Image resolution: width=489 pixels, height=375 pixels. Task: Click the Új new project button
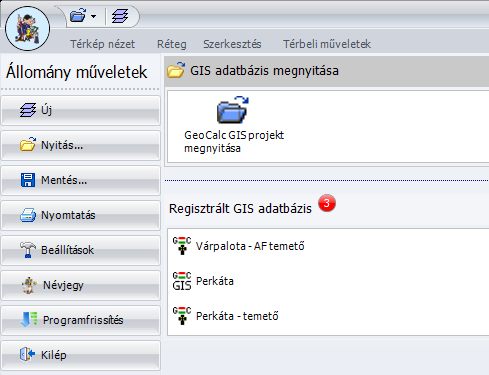coord(81,110)
